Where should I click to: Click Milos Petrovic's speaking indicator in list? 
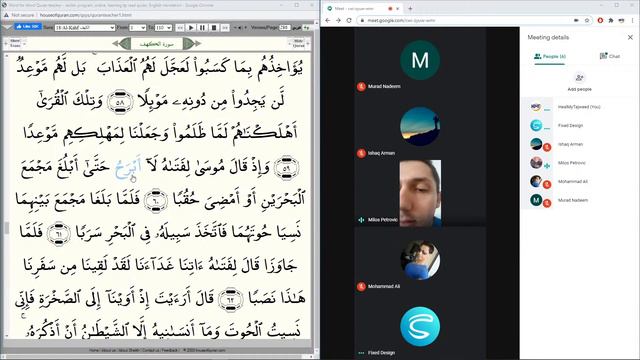point(547,166)
